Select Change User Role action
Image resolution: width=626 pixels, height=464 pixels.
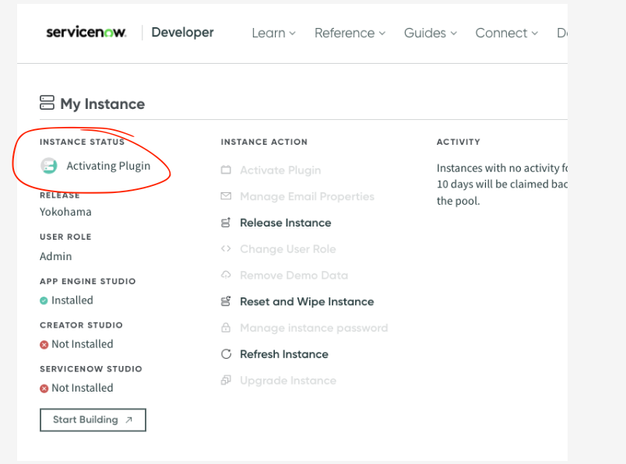click(x=288, y=249)
